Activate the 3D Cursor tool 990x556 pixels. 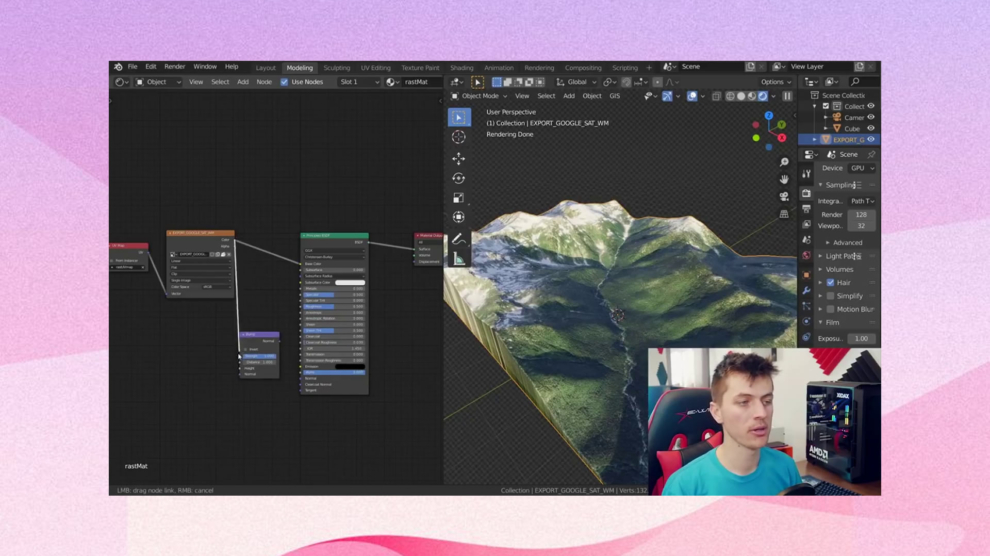(459, 137)
